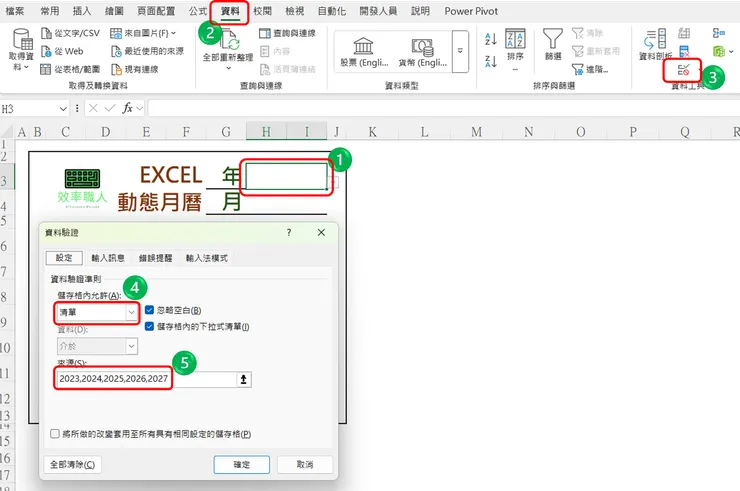Viewport: 740px width, 491px height.
Task: Click the formula bar input
Action: pyautogui.click(x=444, y=109)
